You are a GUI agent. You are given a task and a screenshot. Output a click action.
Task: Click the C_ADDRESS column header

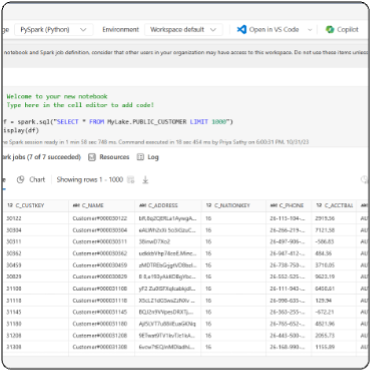tap(168, 205)
